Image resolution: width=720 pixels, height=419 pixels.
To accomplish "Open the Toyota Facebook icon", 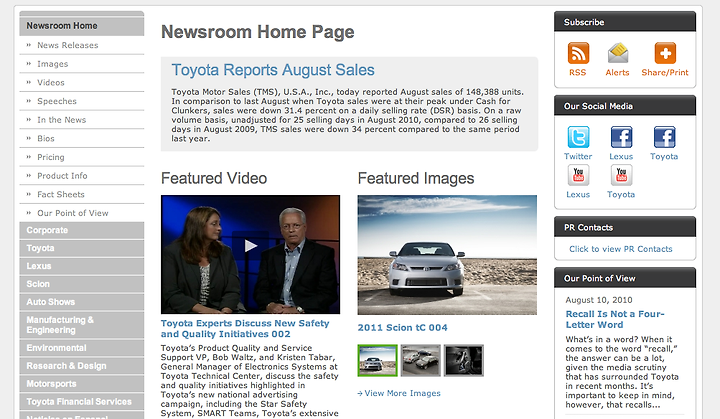I will click(x=664, y=137).
